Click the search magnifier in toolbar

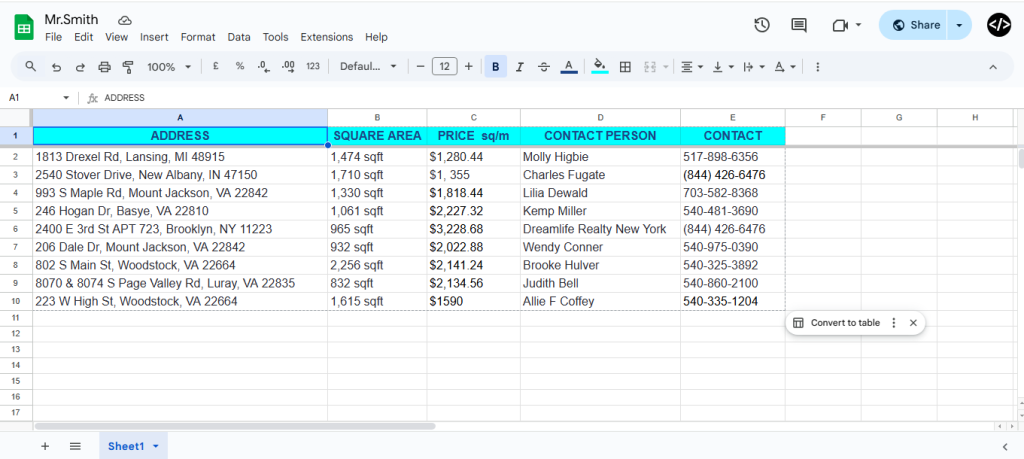[x=30, y=67]
